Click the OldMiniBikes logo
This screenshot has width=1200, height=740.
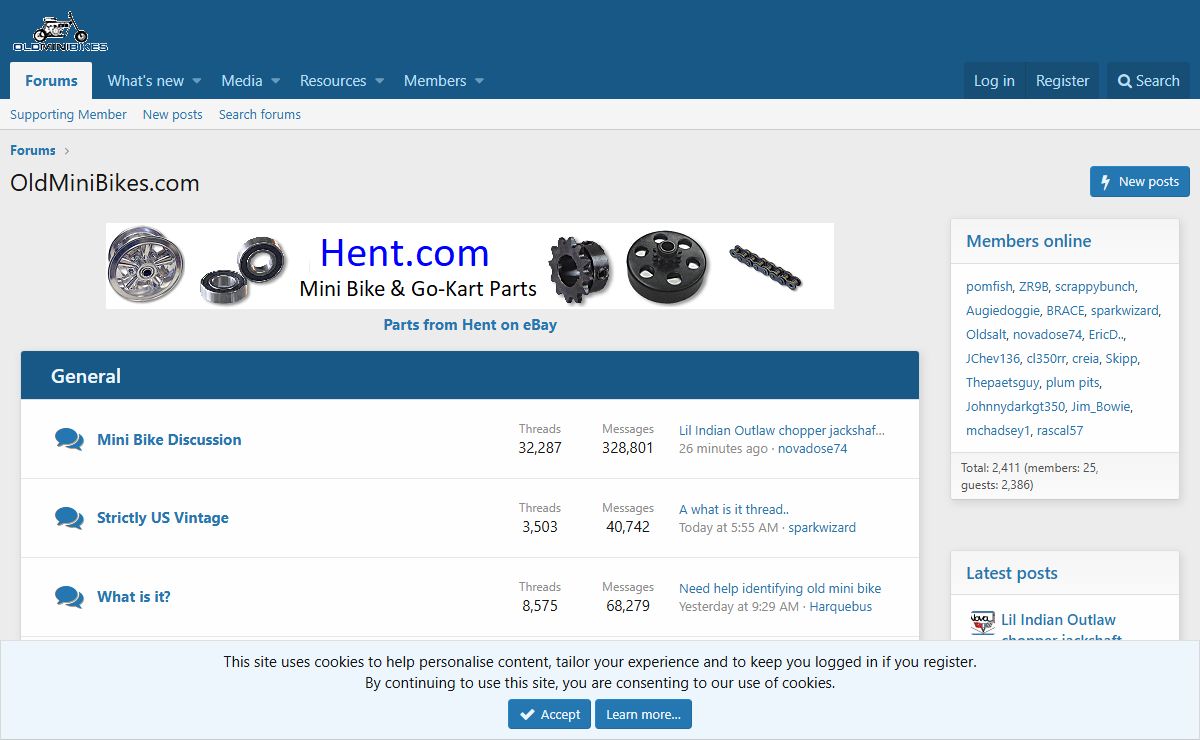(60, 32)
